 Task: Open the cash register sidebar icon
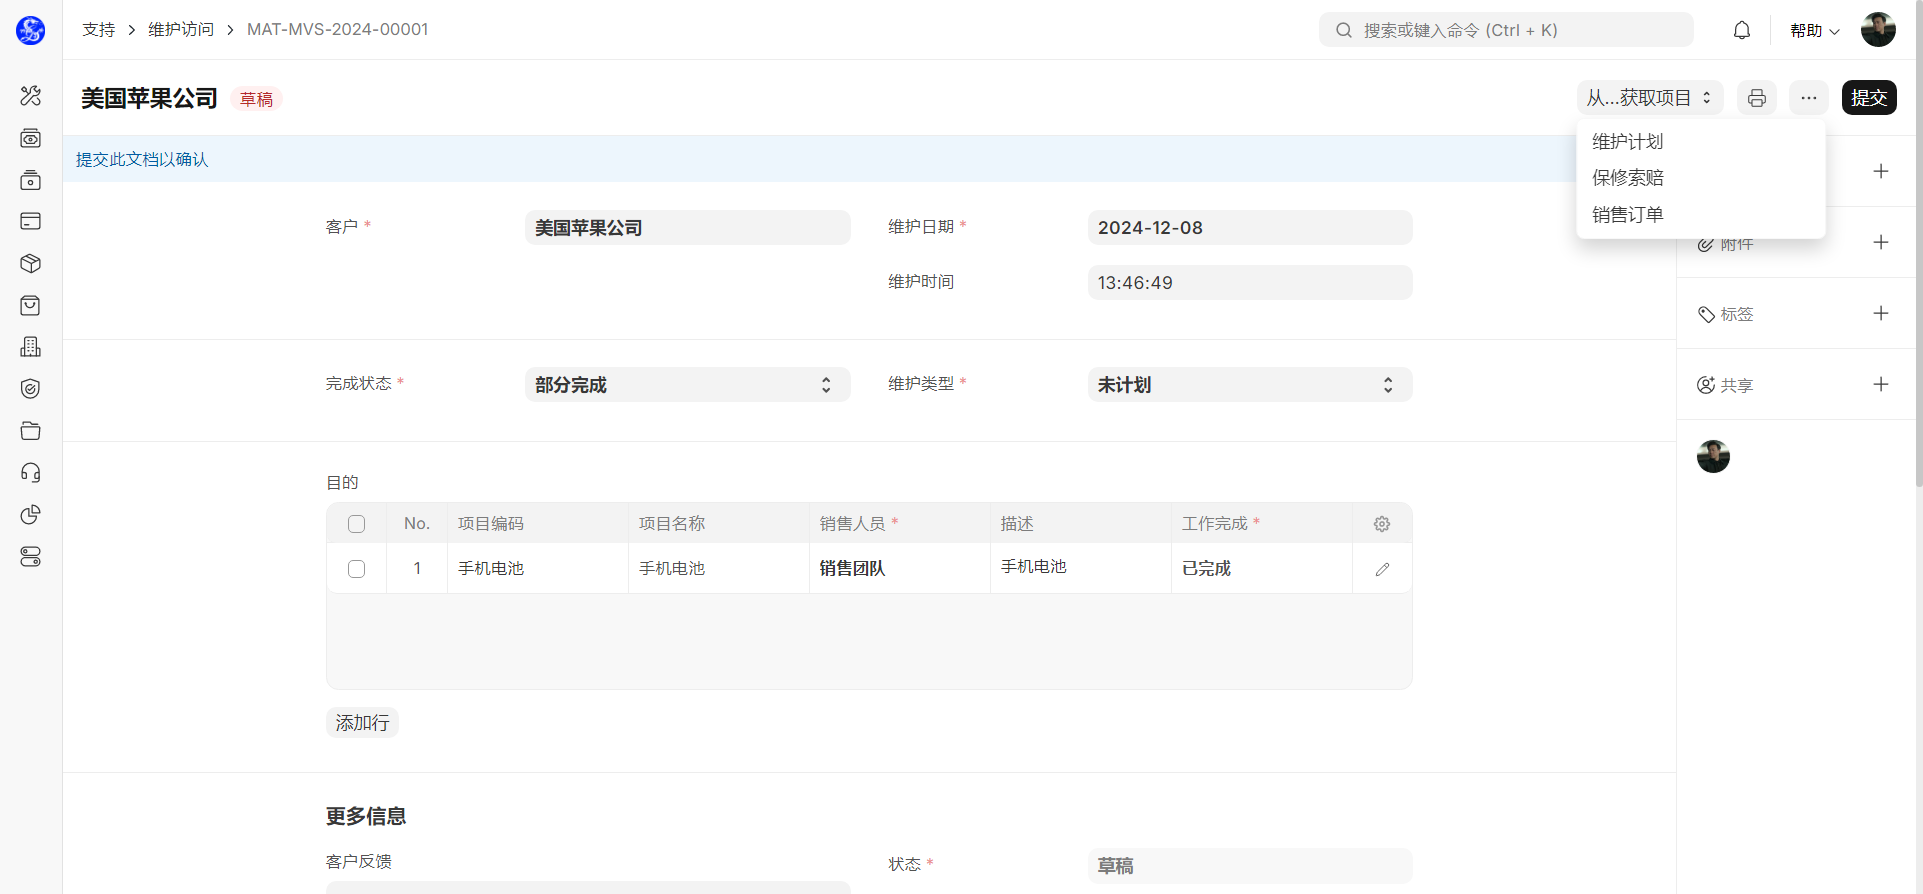(31, 138)
